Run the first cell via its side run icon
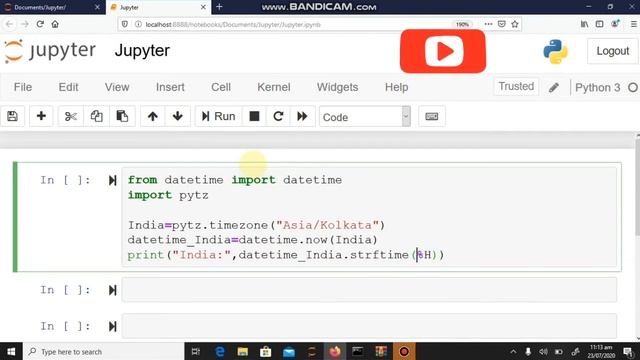The height and width of the screenshot is (360, 640). point(112,180)
